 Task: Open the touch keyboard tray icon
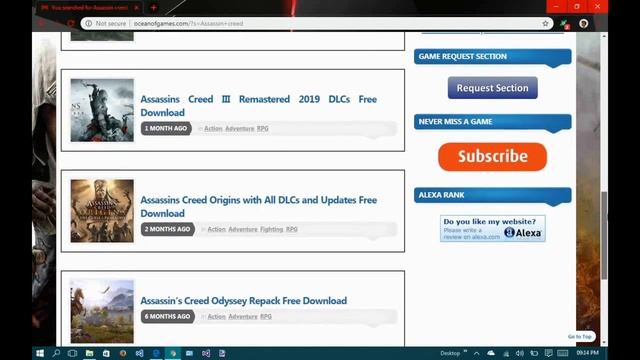562,353
